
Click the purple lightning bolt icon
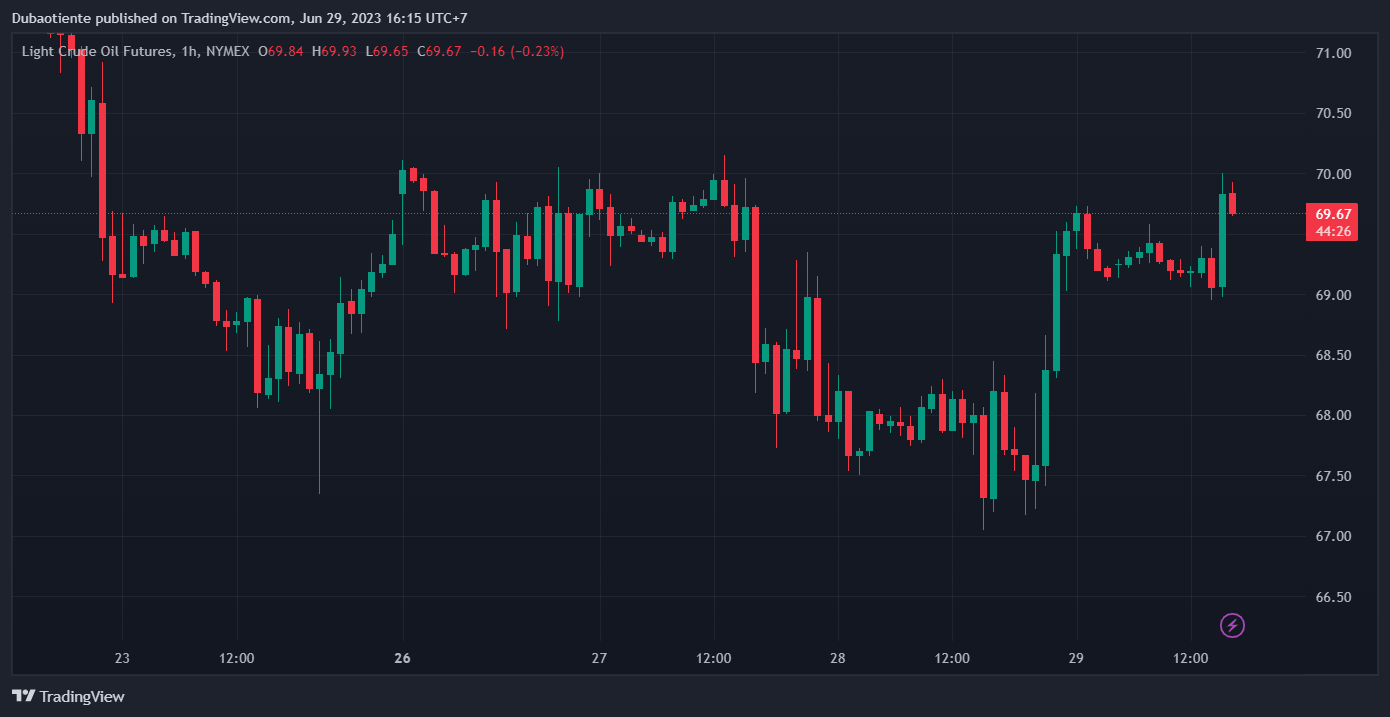pos(1233,625)
